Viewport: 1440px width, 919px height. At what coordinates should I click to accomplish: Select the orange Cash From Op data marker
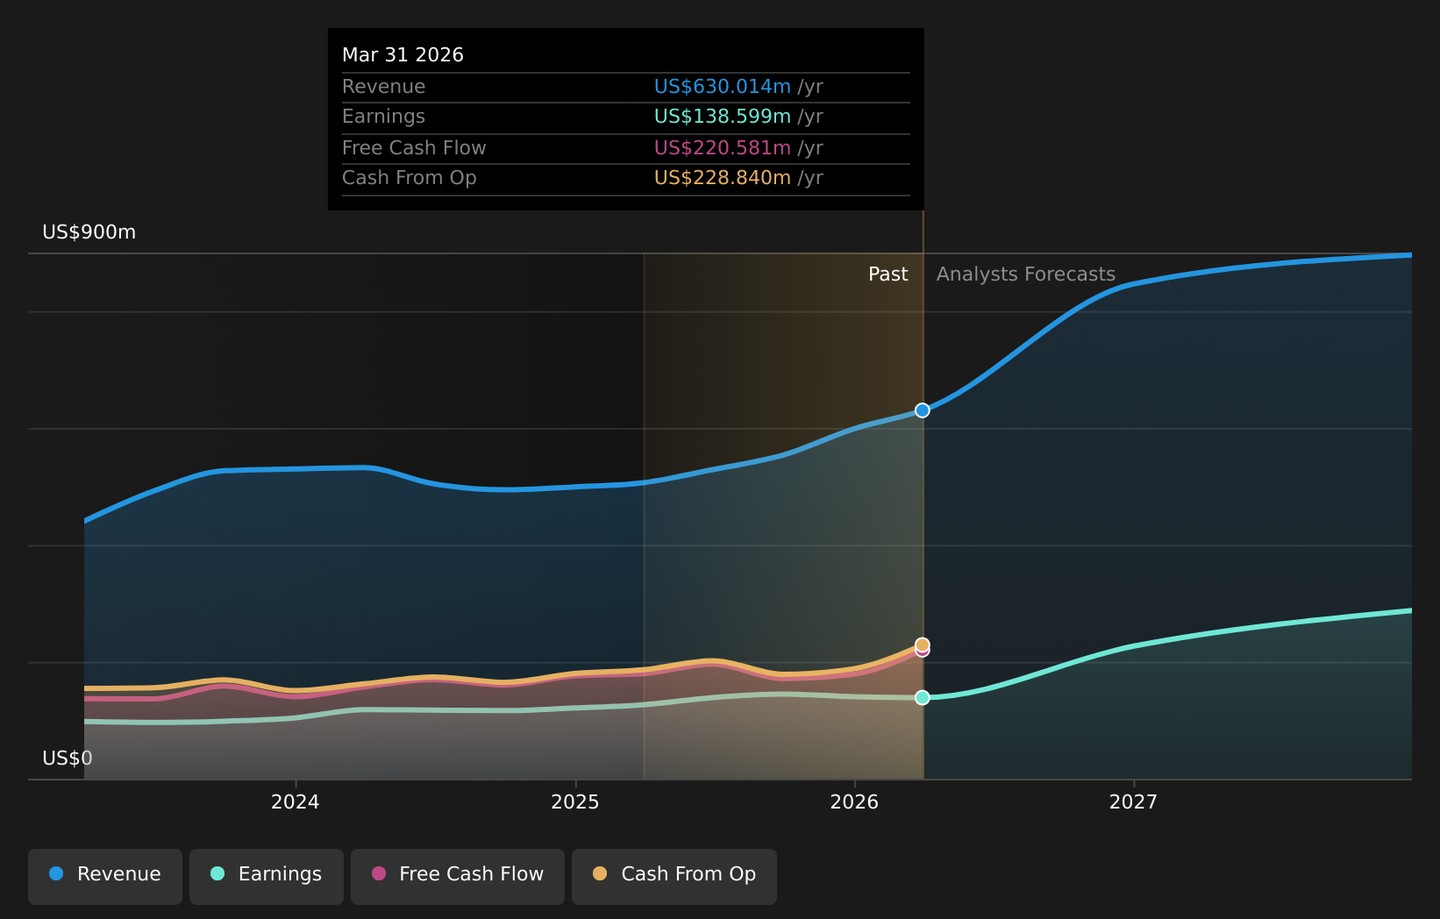(922, 644)
